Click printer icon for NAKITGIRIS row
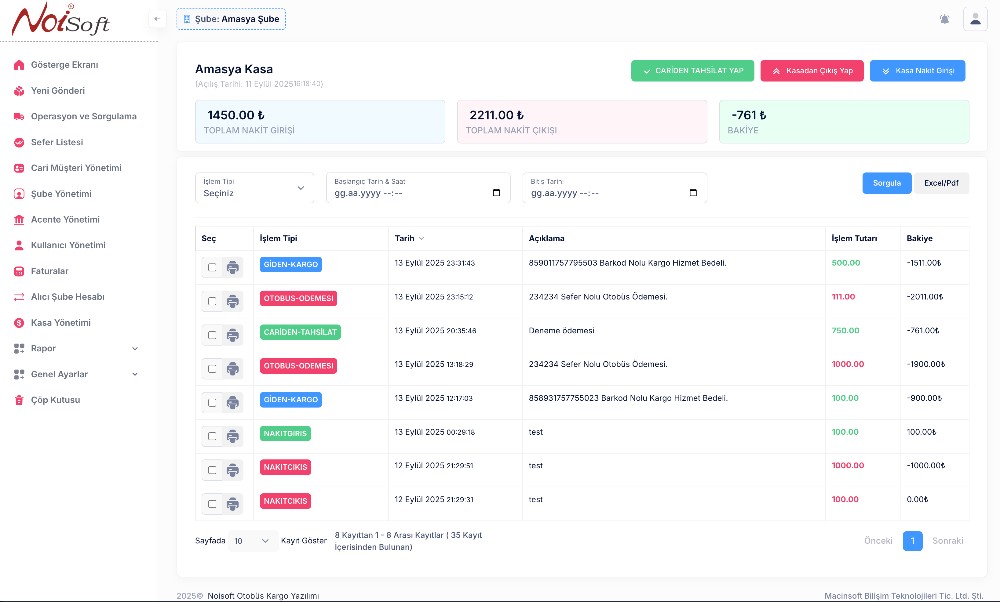This screenshot has height=602, width=1000. 233,436
